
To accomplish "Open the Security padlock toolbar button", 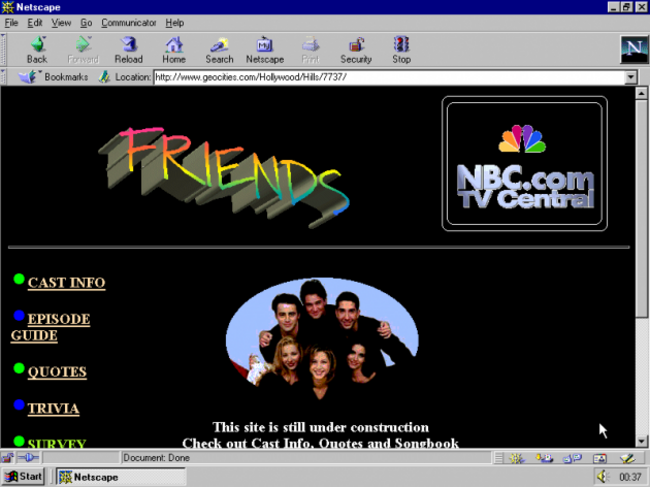I will point(356,50).
